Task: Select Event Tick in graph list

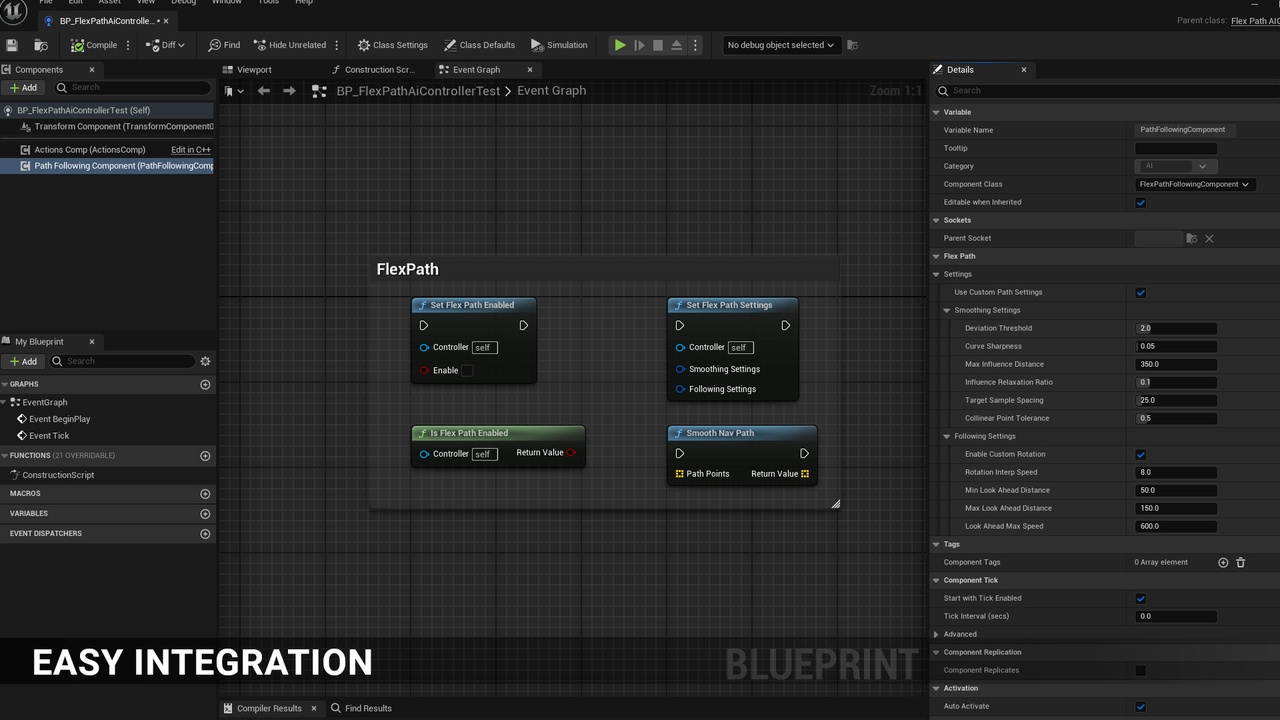Action: 49,436
